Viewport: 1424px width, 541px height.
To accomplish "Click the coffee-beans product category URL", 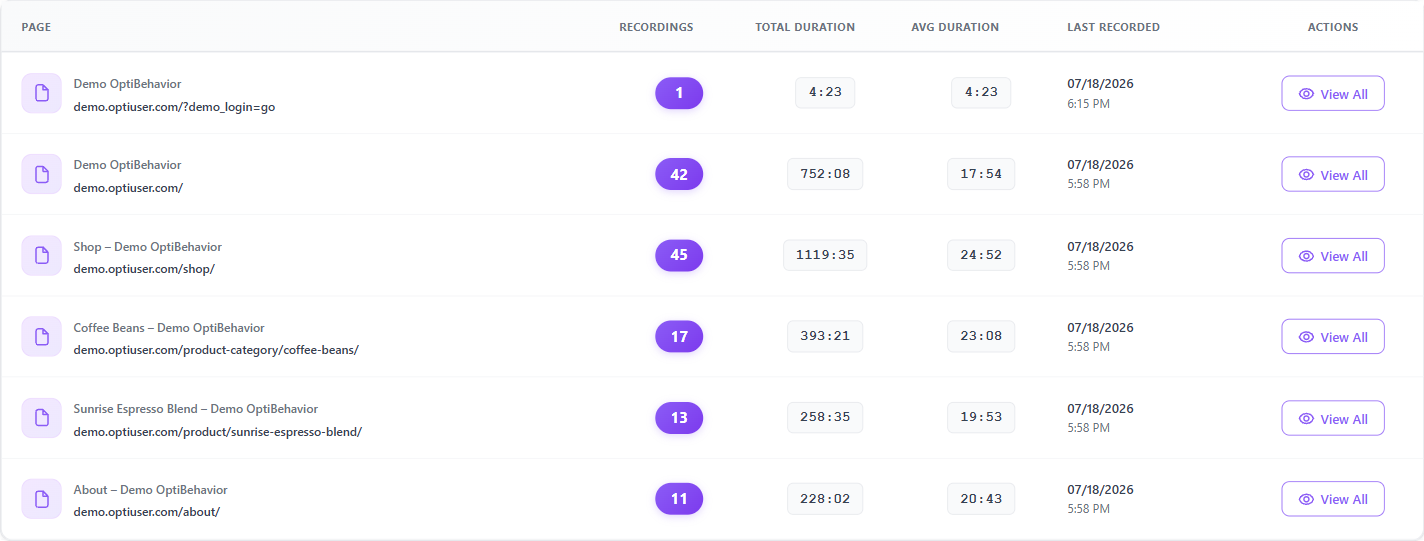I will pyautogui.click(x=216, y=350).
